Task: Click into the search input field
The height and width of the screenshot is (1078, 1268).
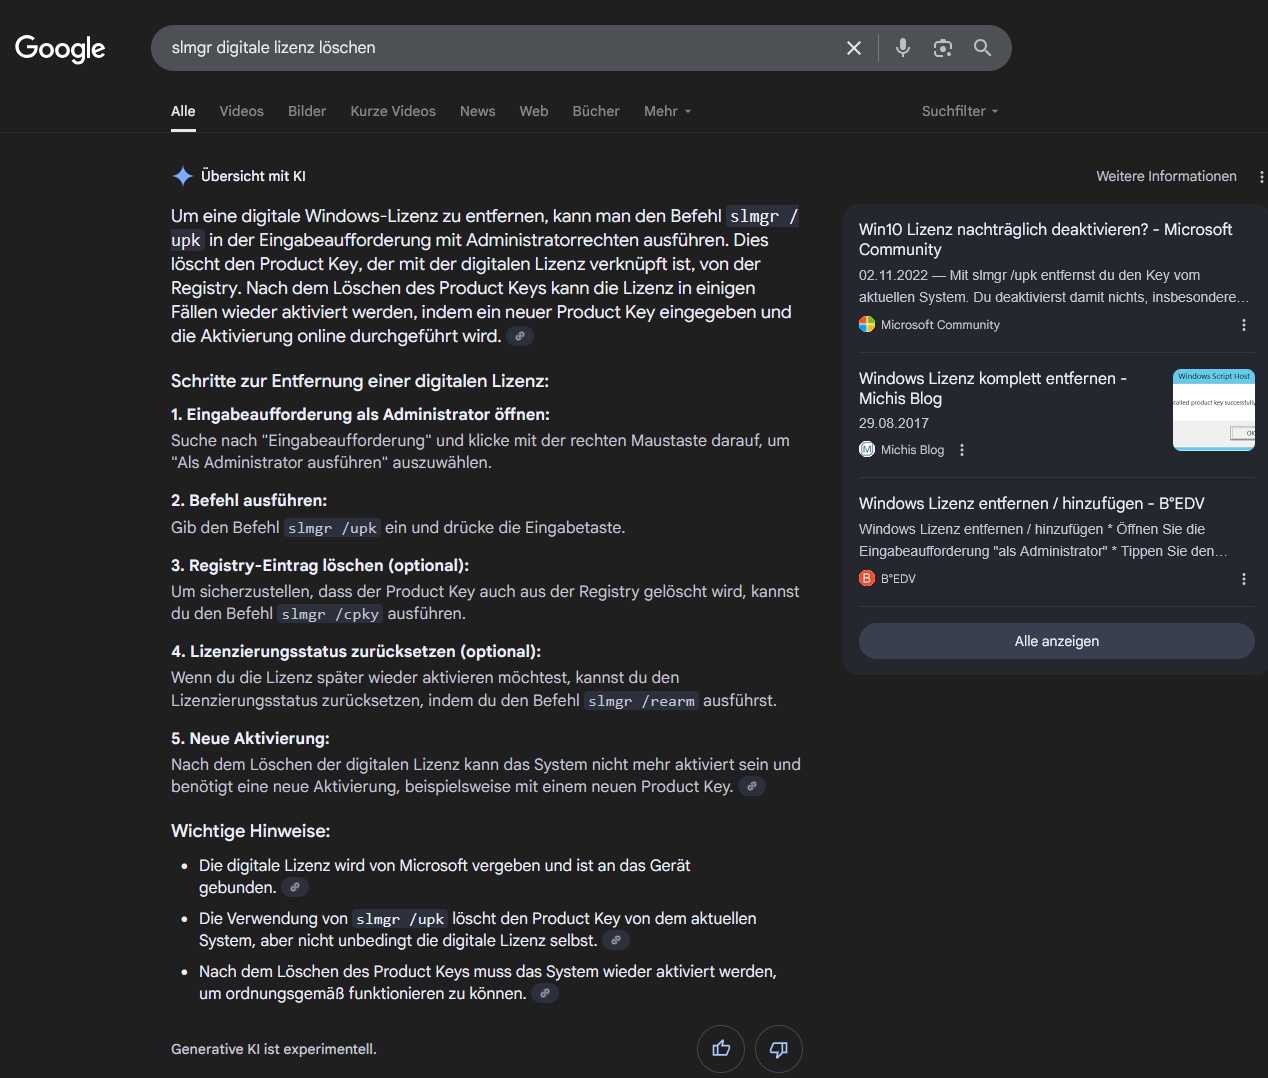Action: coord(500,48)
